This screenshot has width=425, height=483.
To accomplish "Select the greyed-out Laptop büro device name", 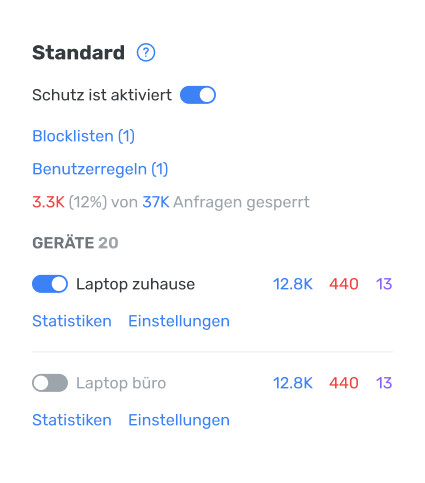I will point(121,383).
